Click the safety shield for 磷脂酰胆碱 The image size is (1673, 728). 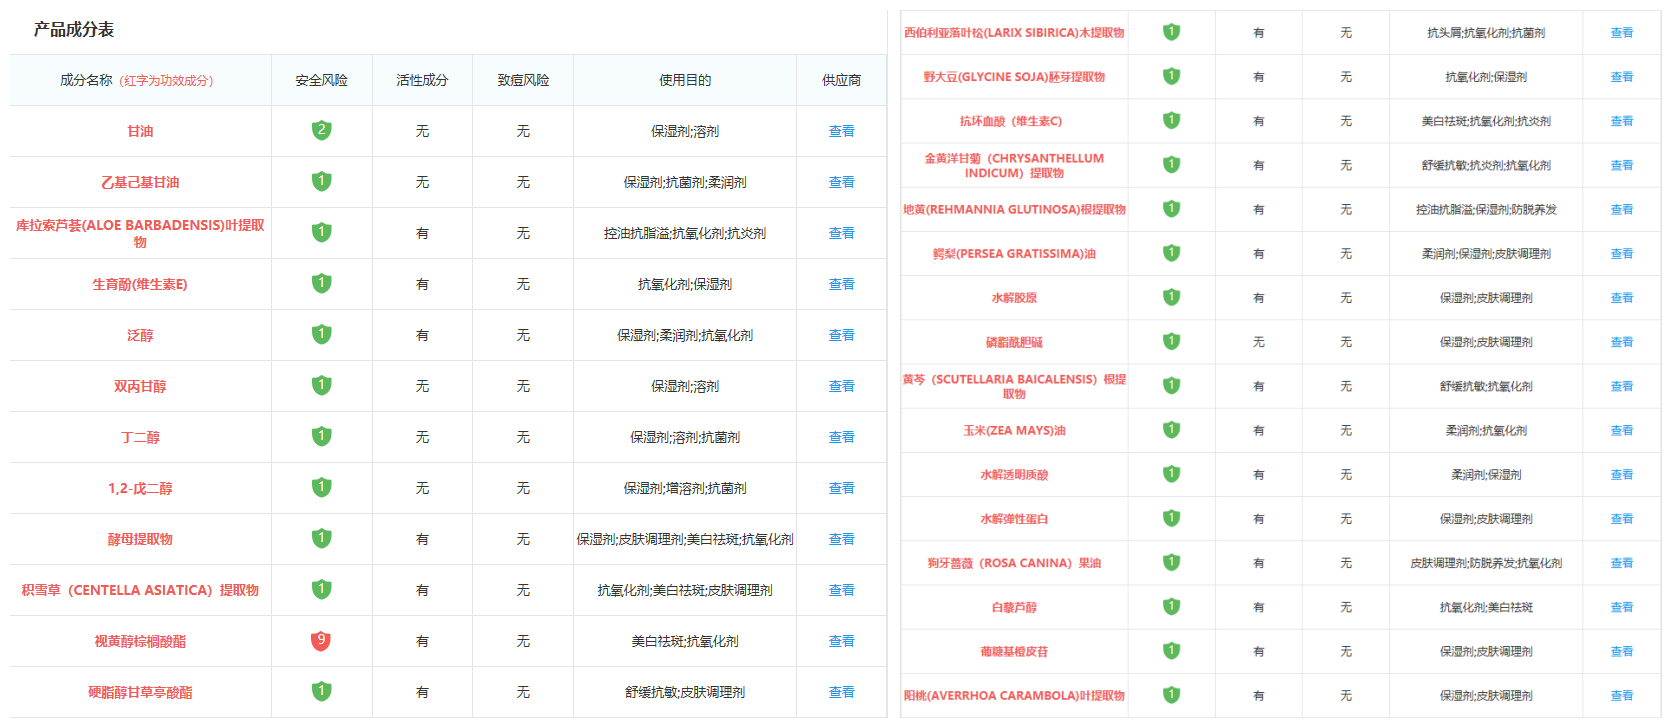pos(1171,341)
